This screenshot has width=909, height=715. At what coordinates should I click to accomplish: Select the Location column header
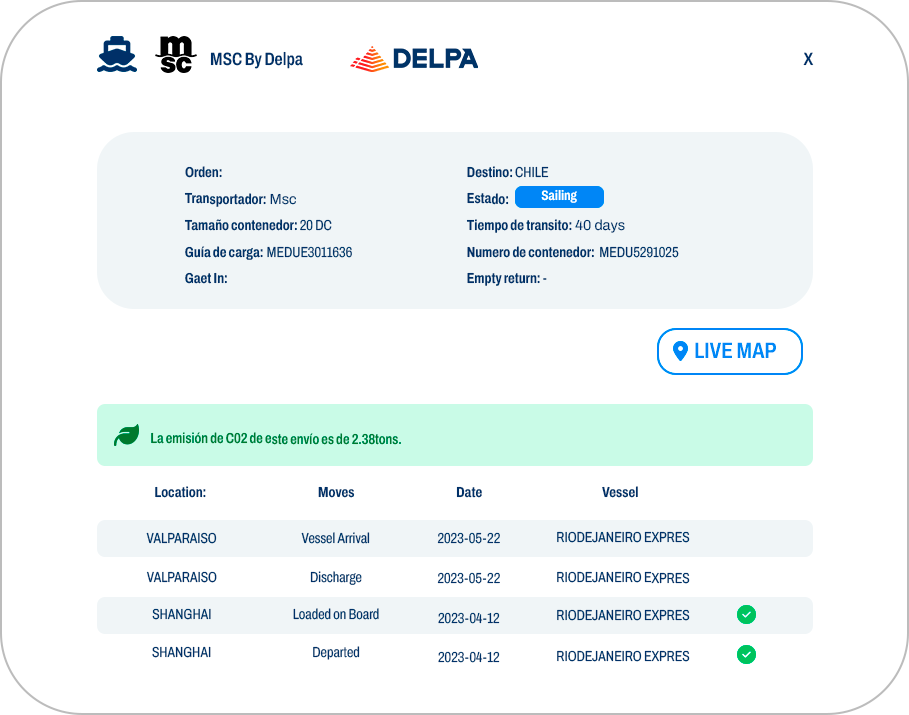180,492
